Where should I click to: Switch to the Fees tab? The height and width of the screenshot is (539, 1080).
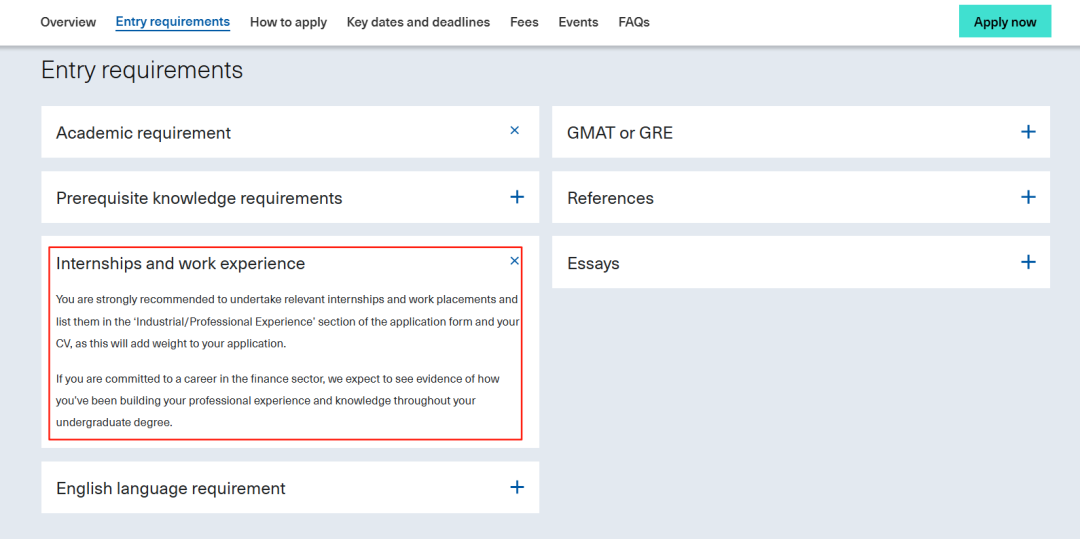524,22
